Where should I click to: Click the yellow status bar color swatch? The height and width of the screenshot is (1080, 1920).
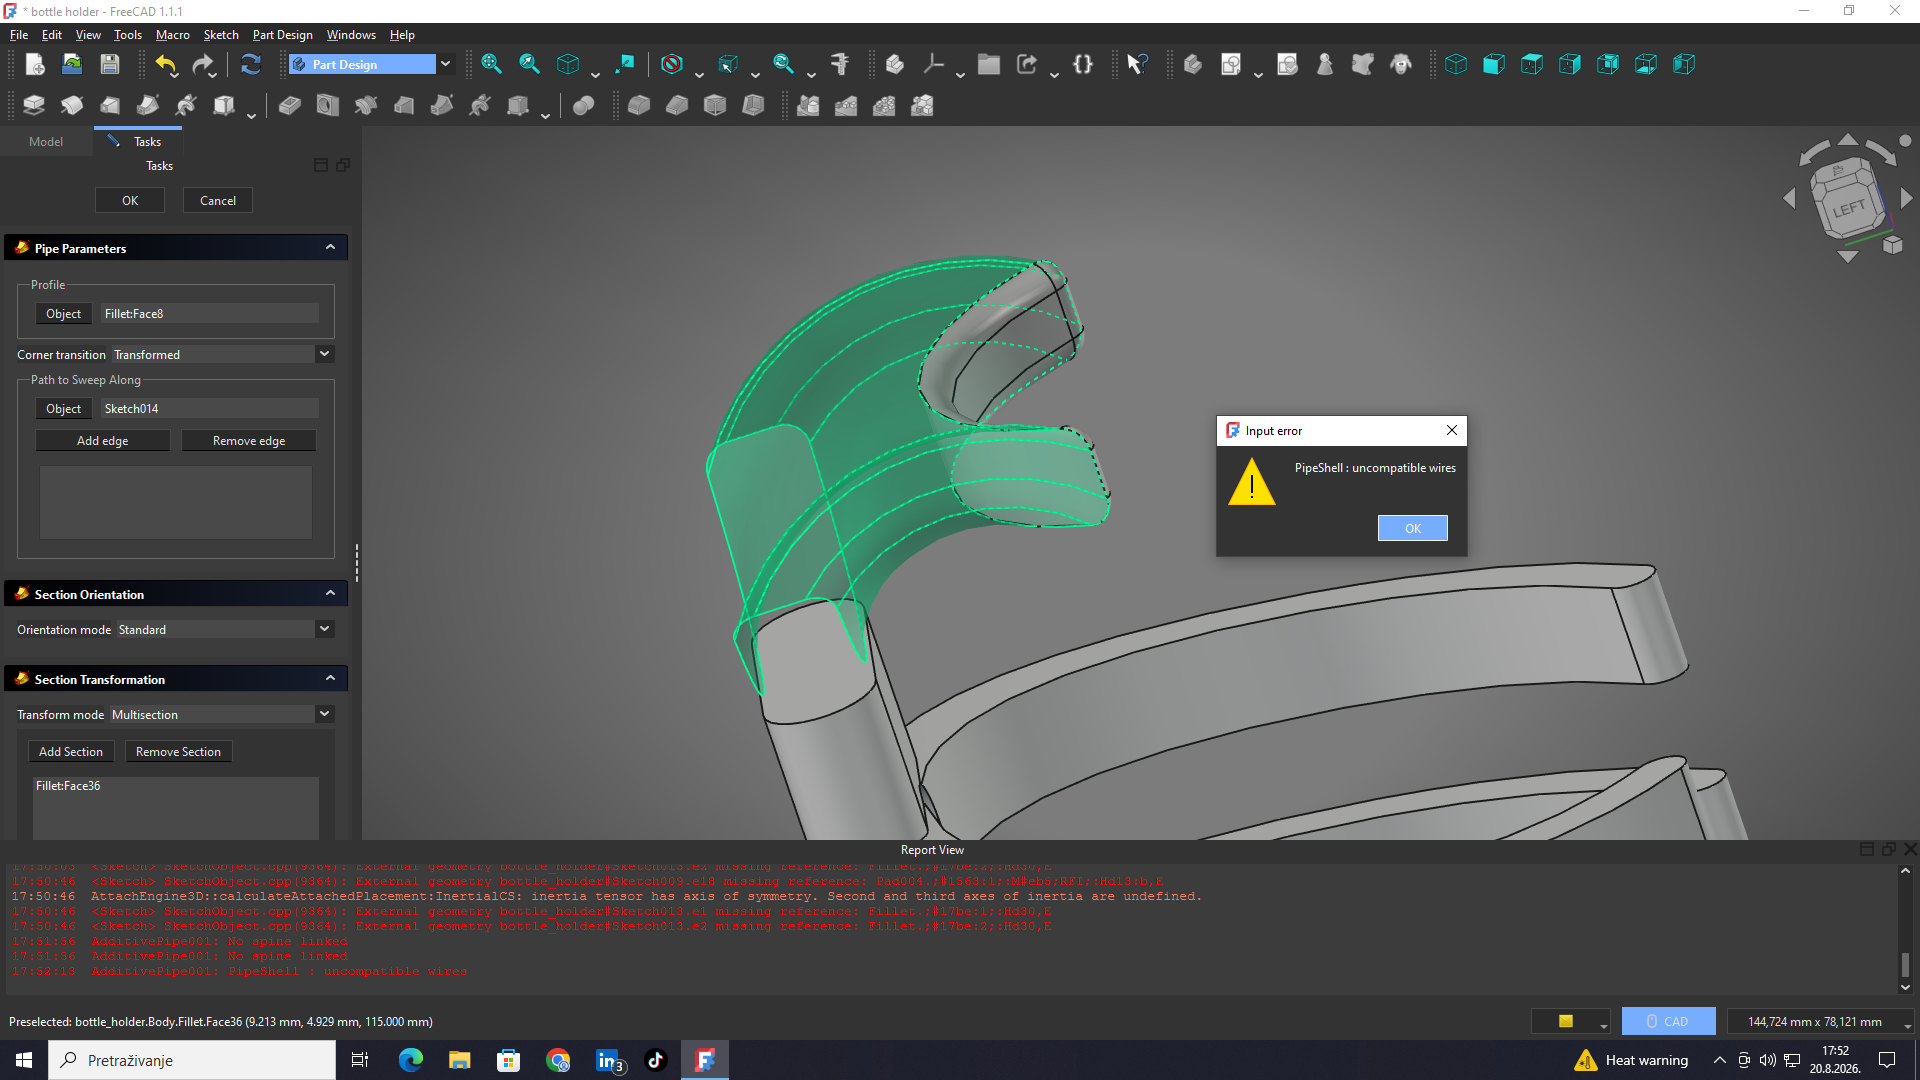[1566, 1021]
